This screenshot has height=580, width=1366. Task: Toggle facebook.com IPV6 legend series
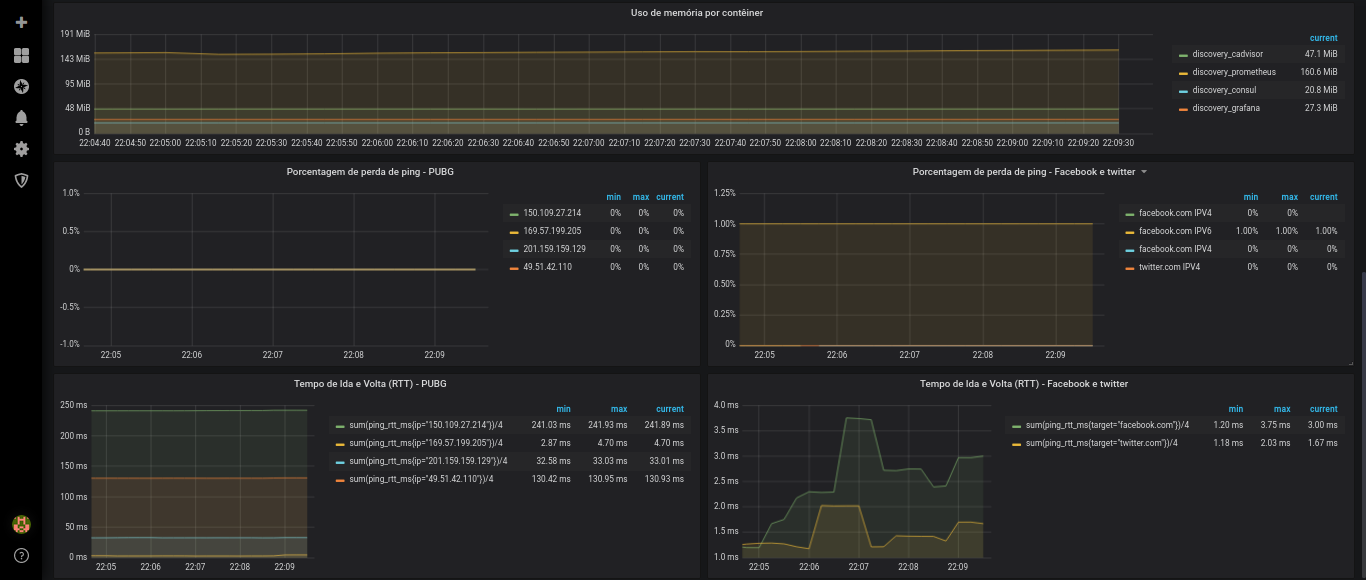pos(1175,231)
